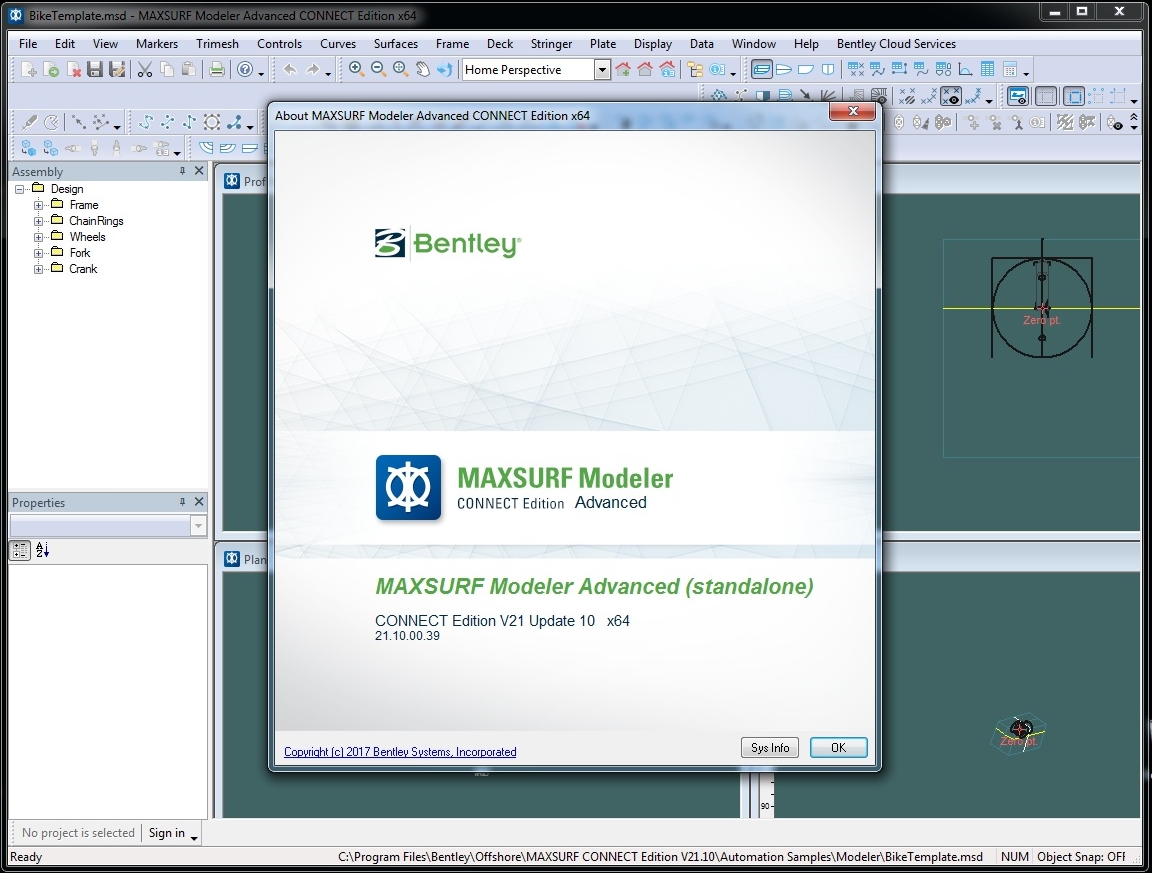1152x873 pixels.
Task: Toggle the Perspective view window button
Action: [762, 69]
